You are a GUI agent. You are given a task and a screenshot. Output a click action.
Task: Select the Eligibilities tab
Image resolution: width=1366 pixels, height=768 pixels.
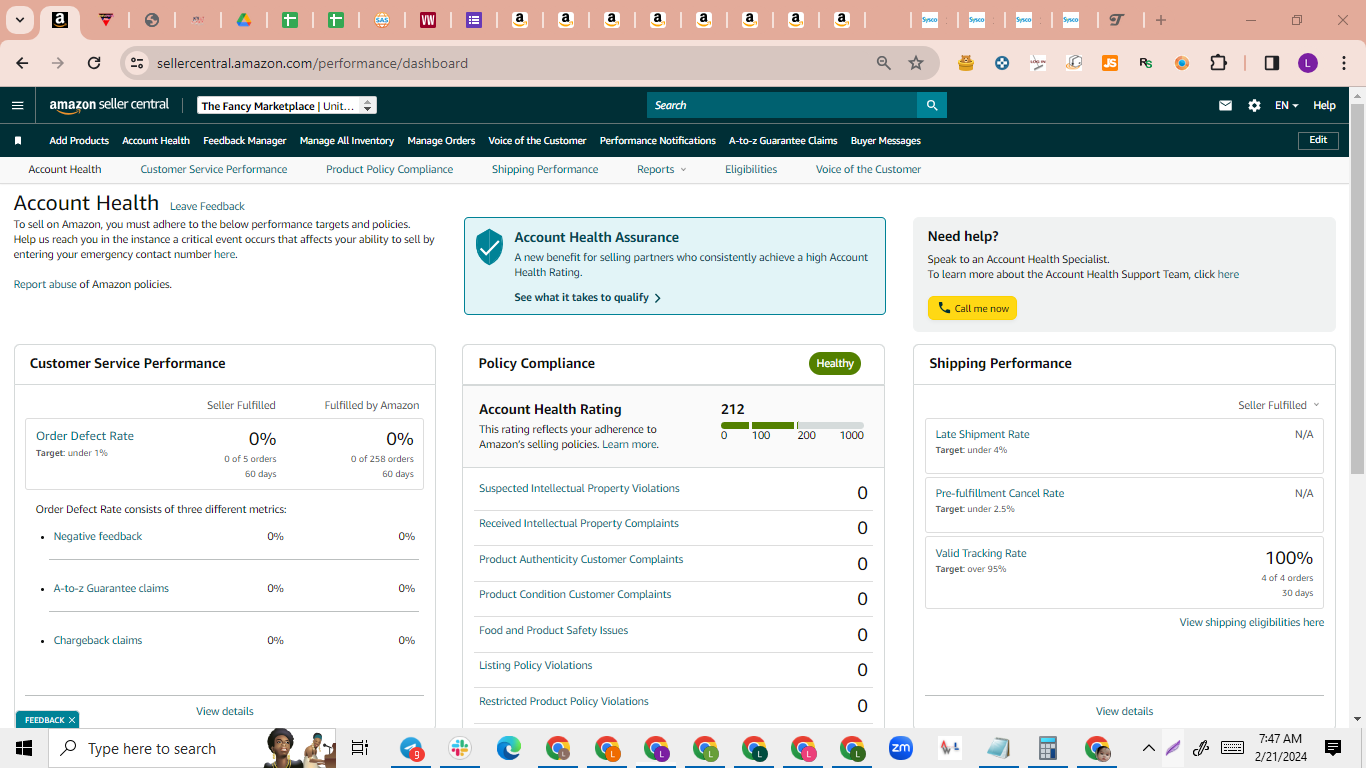click(751, 170)
